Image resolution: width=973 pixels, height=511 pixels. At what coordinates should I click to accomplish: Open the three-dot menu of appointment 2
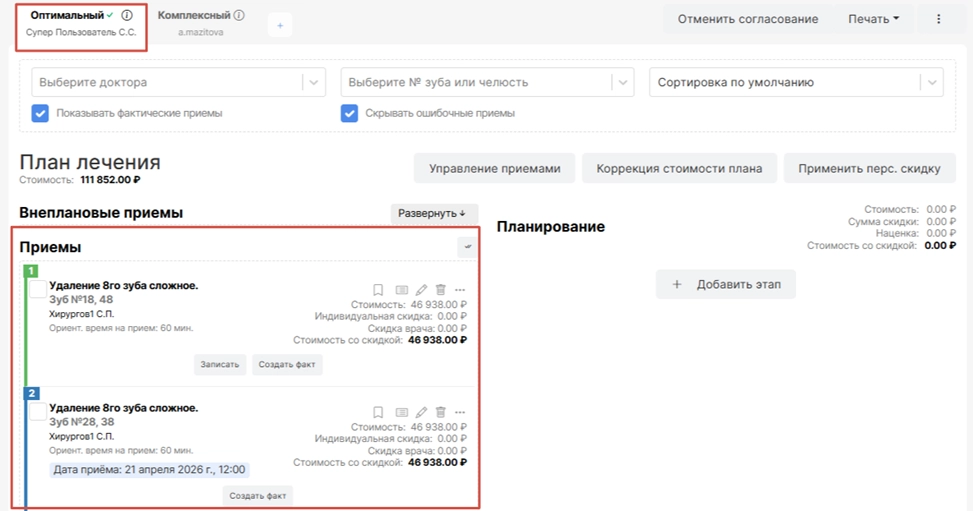[460, 412]
